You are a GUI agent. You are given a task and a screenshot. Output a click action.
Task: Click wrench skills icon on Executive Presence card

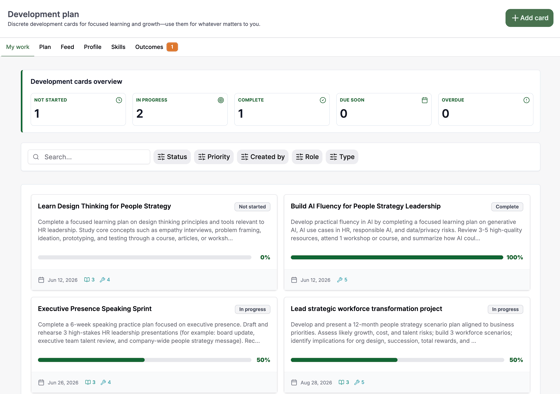[x=104, y=382]
